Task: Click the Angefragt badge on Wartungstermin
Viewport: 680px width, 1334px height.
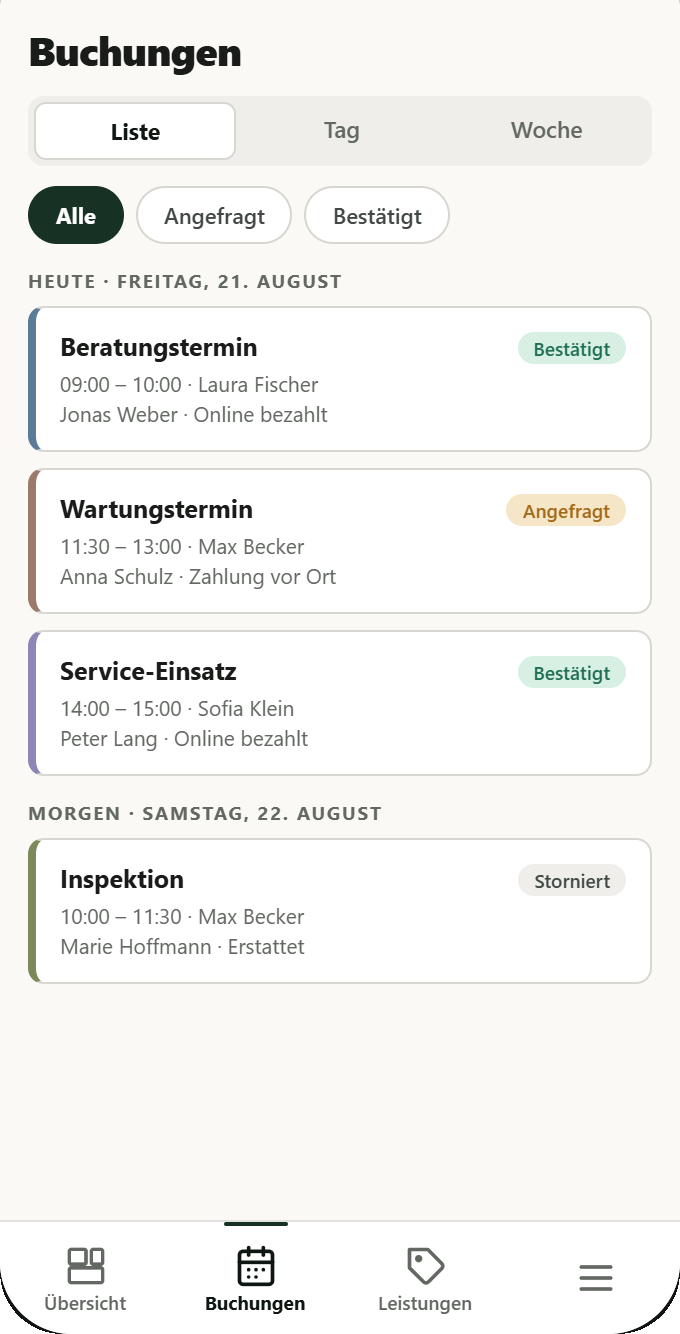Action: tap(566, 511)
